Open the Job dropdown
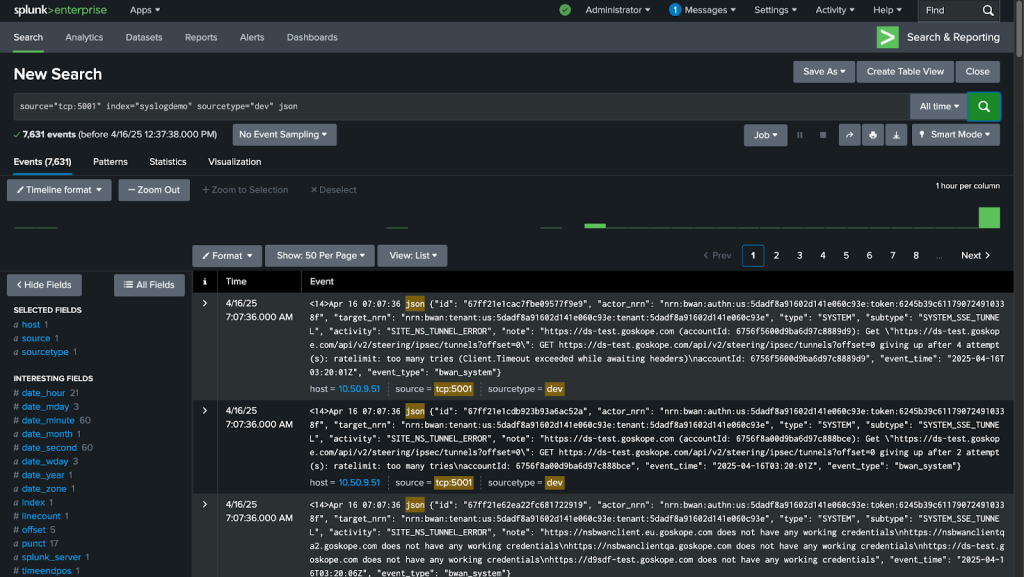The width and height of the screenshot is (1024, 577). pos(765,135)
